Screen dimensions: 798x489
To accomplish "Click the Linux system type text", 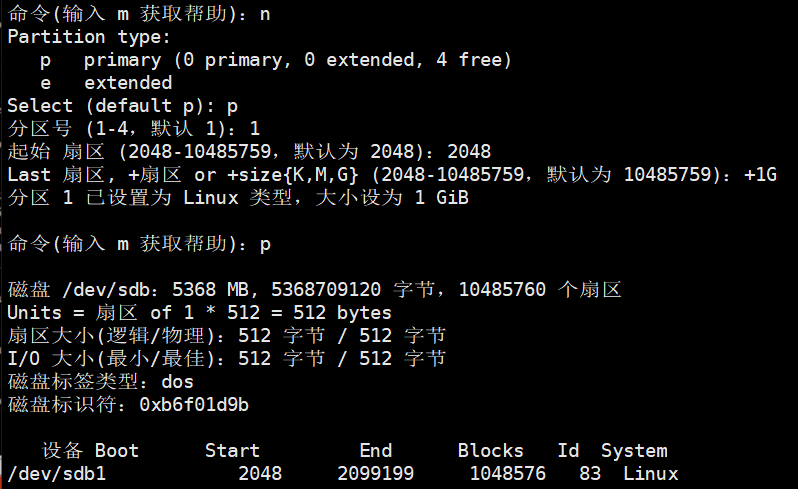I will [x=650, y=473].
